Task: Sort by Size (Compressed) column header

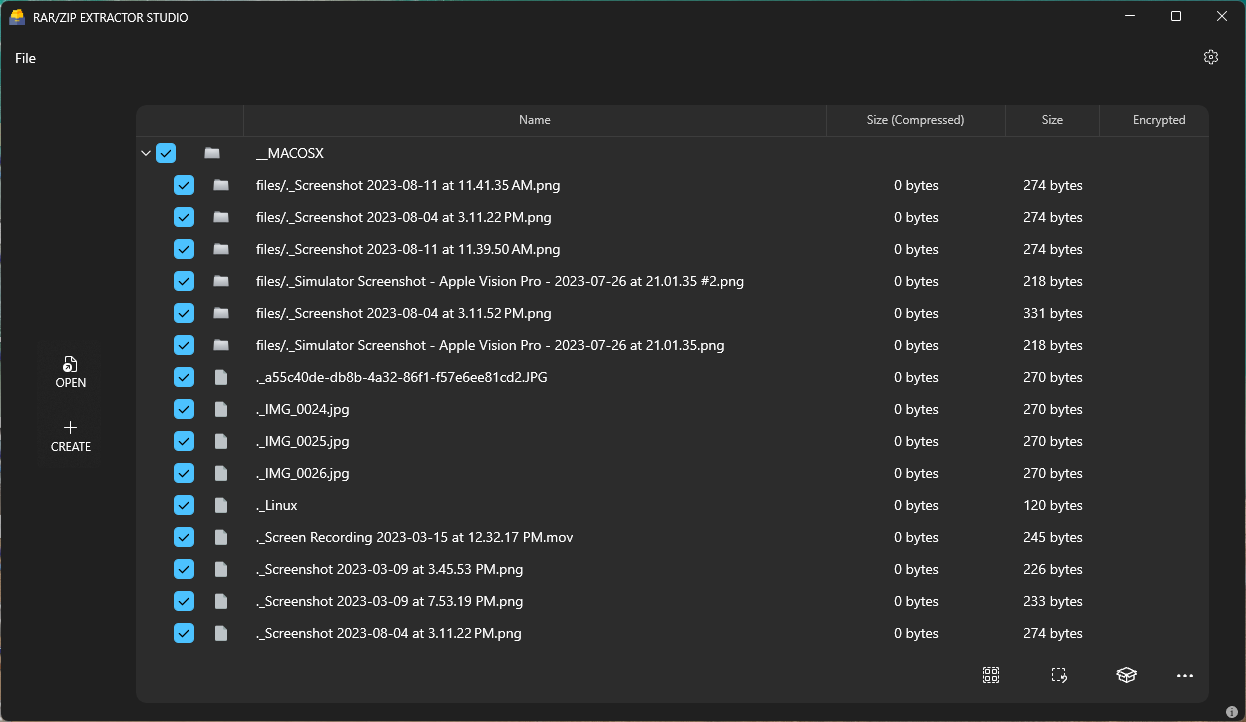Action: coord(915,120)
